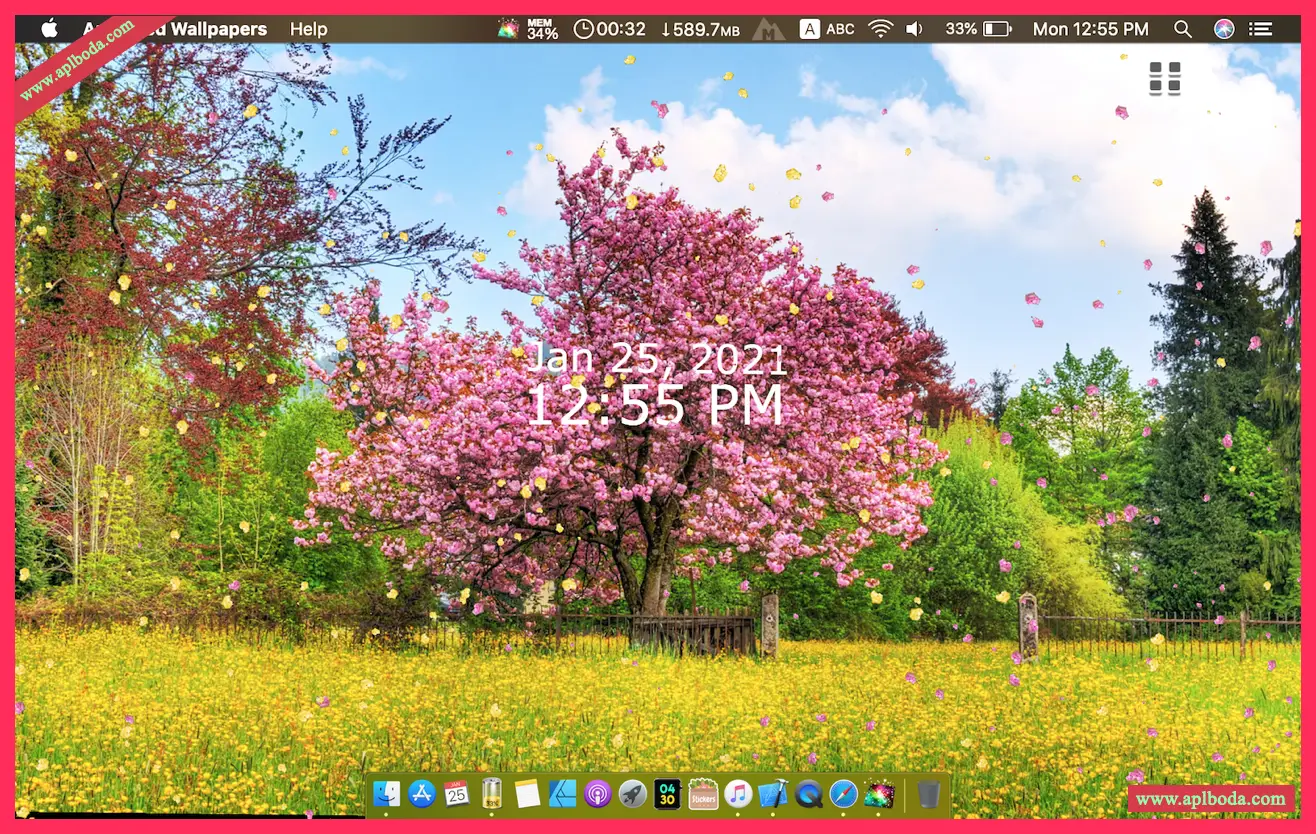The width and height of the screenshot is (1316, 834).
Task: Launch Affinity Designer from the Dock
Action: [562, 794]
